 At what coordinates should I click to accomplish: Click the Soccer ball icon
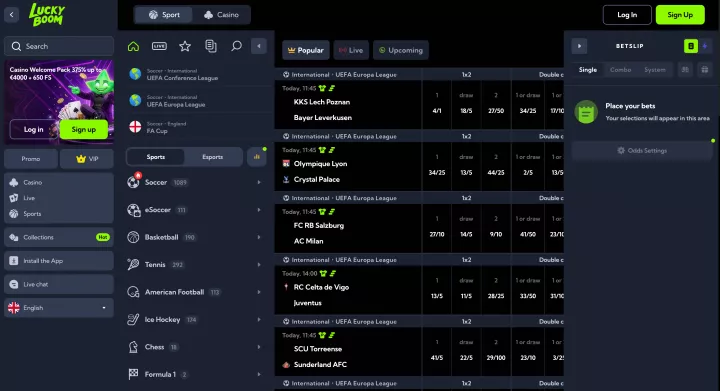[x=133, y=182]
